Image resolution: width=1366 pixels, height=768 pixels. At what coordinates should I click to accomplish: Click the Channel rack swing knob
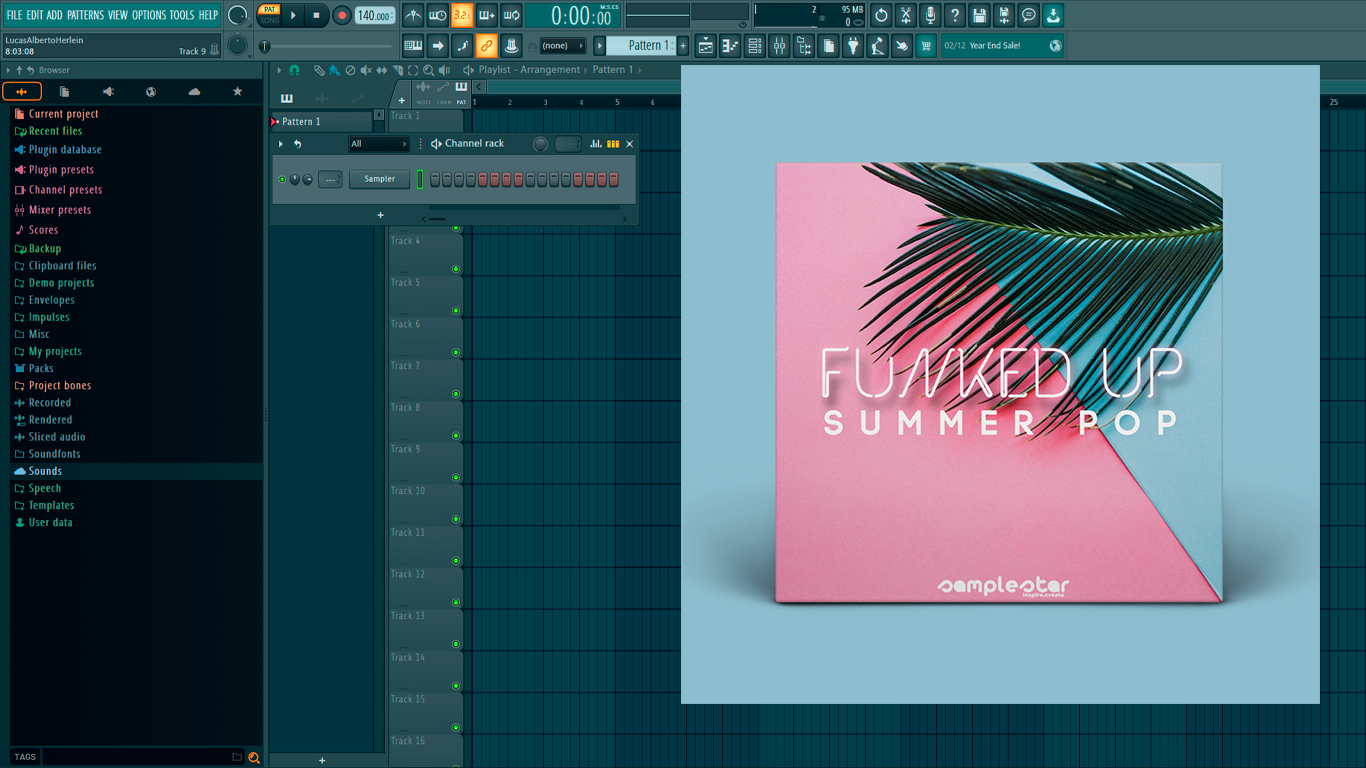click(540, 144)
